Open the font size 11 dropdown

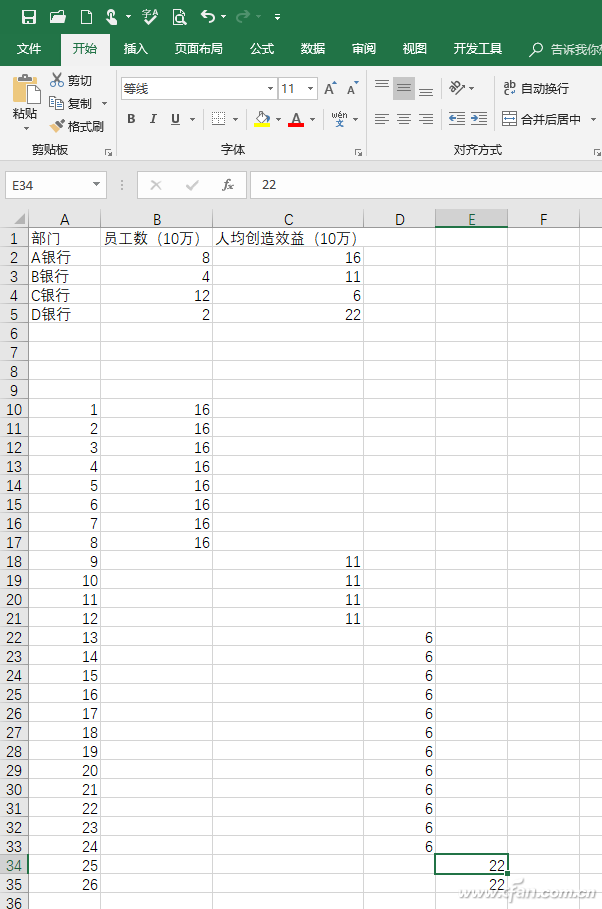pos(310,89)
